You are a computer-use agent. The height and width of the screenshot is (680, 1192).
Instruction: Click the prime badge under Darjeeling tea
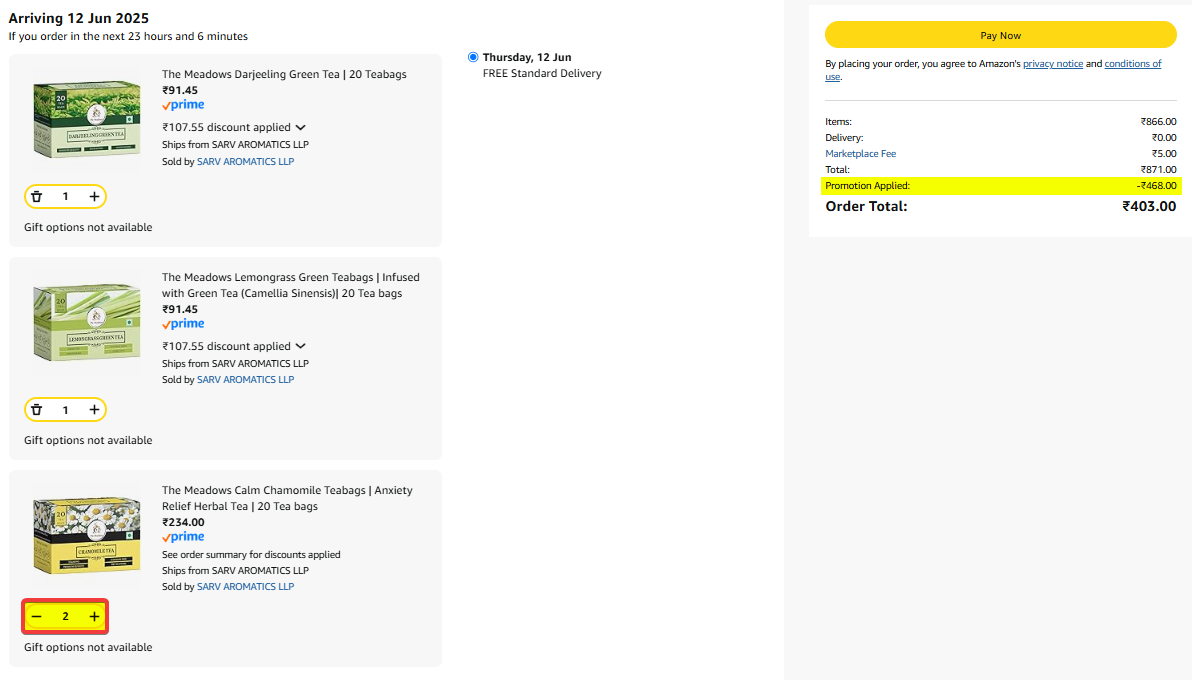pyautogui.click(x=183, y=105)
